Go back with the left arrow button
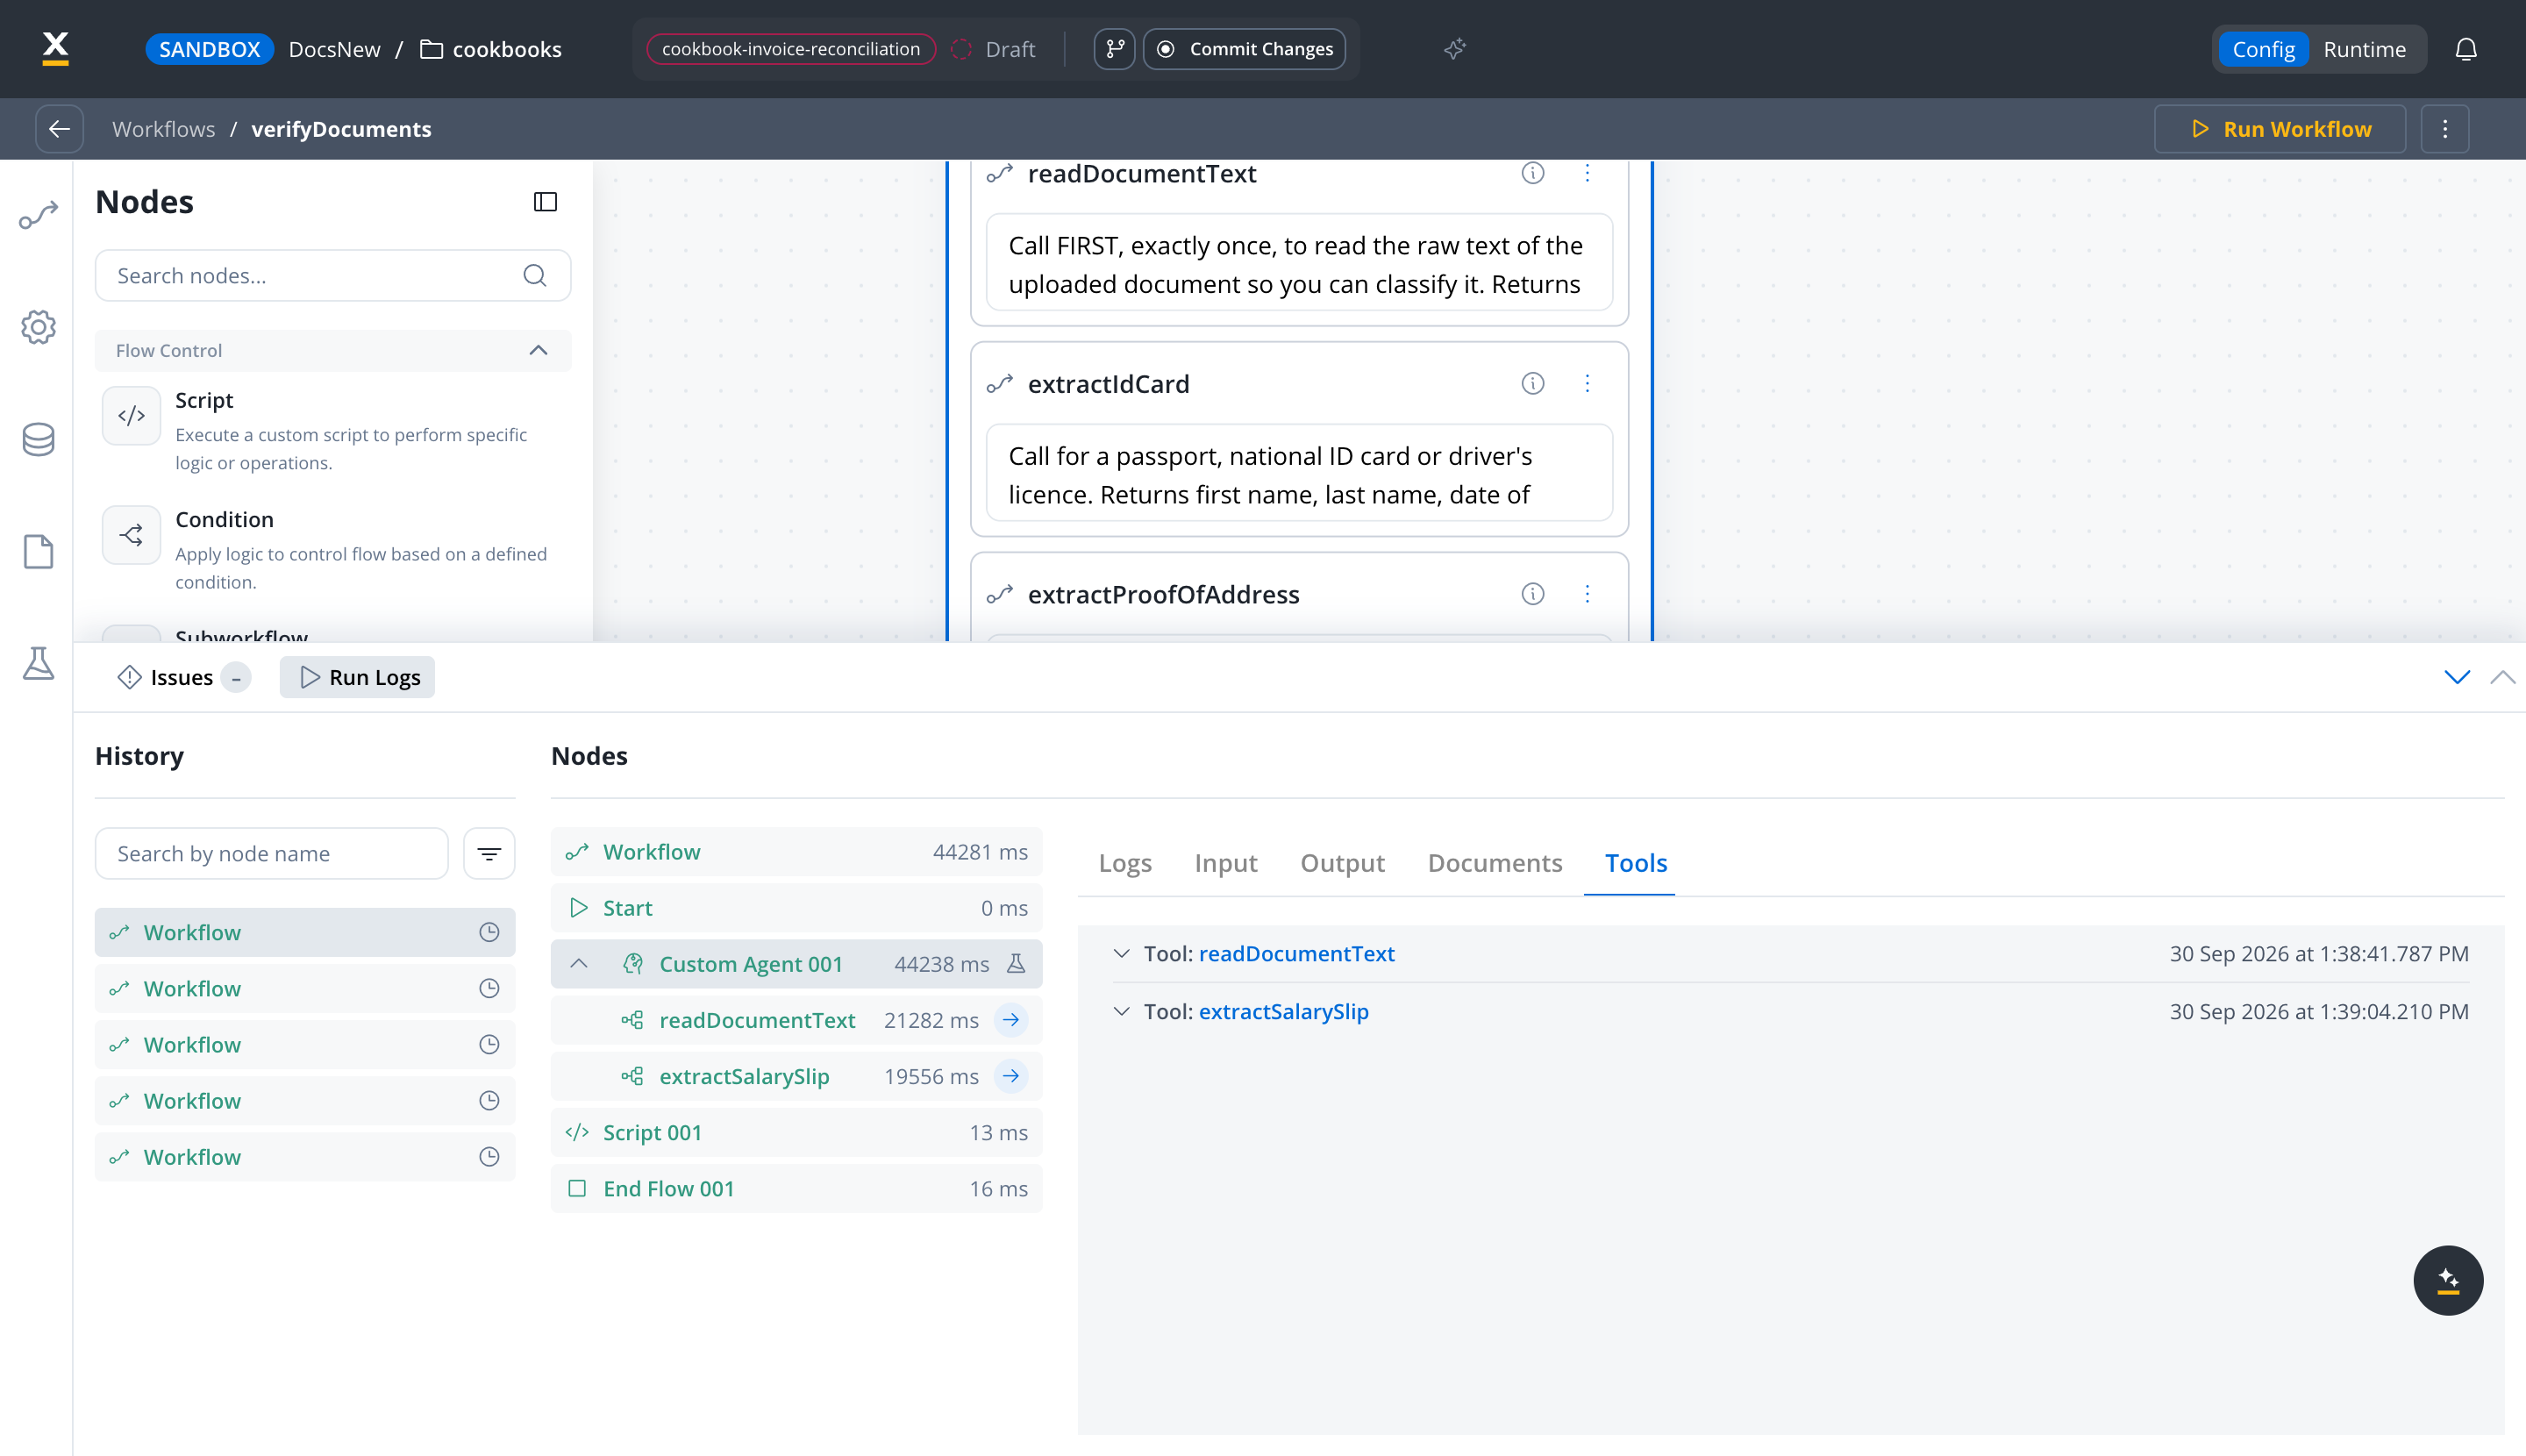Screen dimensions: 2526x1456 59,129
